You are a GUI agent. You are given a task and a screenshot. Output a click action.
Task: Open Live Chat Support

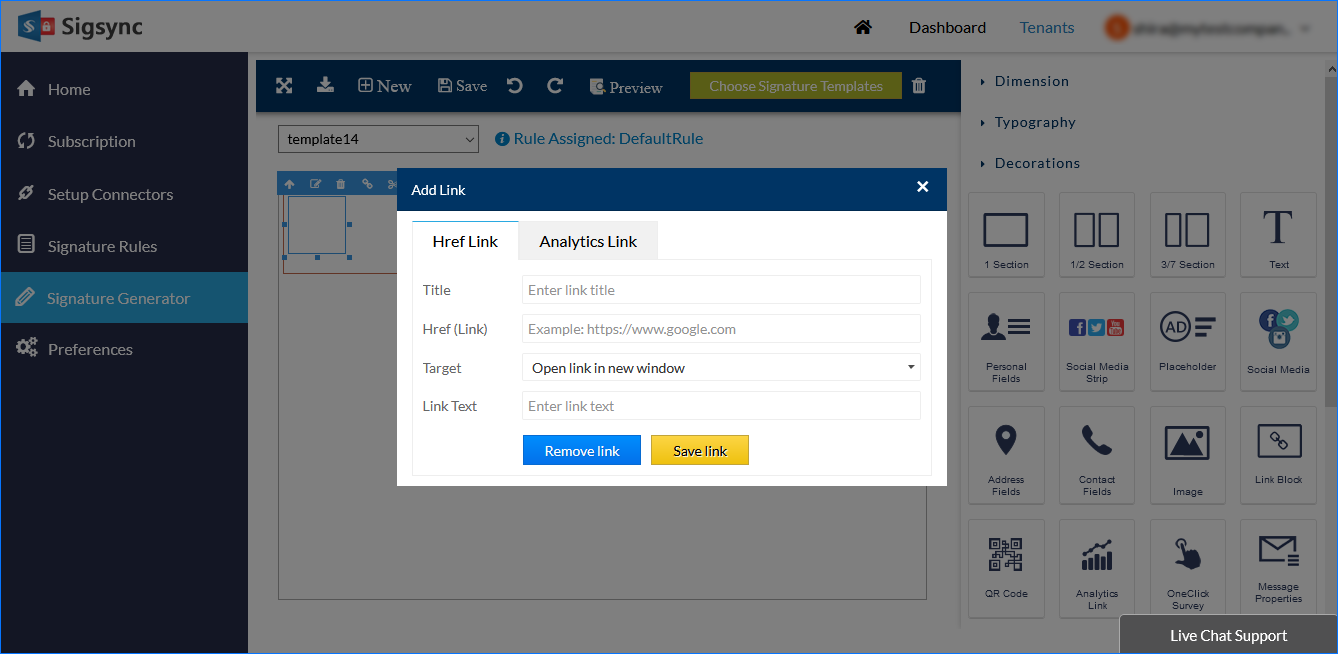pos(1228,635)
